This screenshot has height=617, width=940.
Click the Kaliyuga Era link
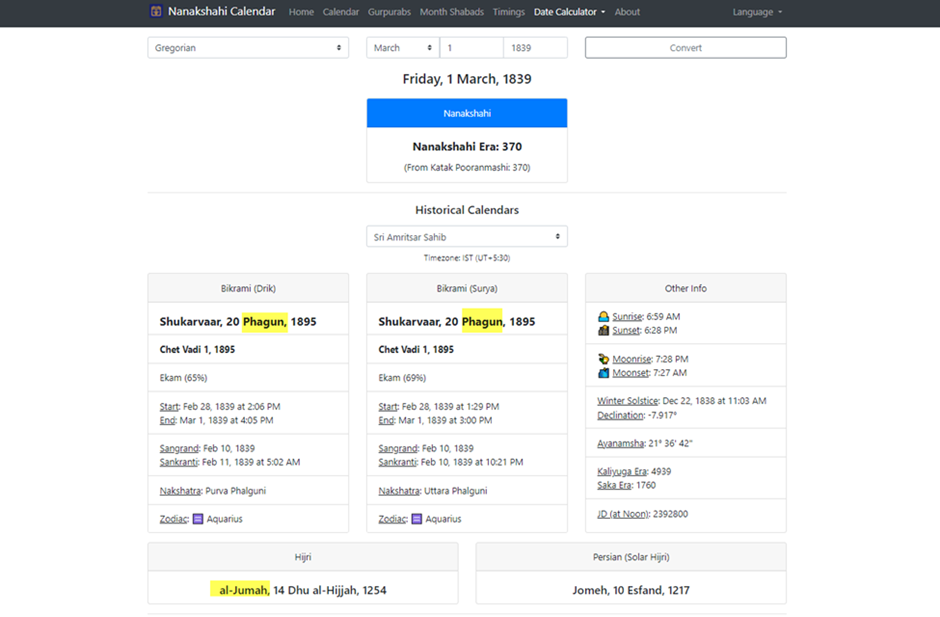pyautogui.click(x=622, y=472)
